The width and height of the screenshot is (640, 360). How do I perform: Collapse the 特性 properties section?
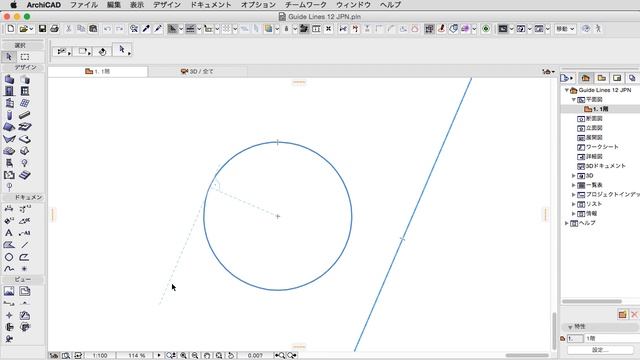point(570,327)
